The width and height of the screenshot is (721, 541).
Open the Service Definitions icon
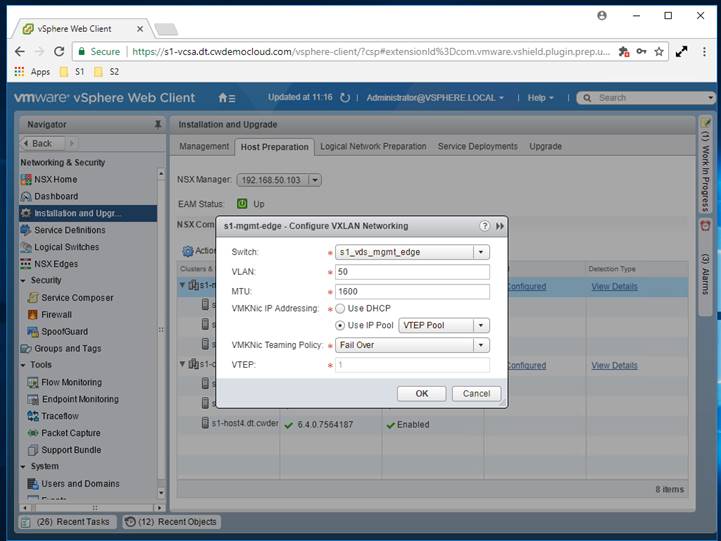pyautogui.click(x=26, y=230)
